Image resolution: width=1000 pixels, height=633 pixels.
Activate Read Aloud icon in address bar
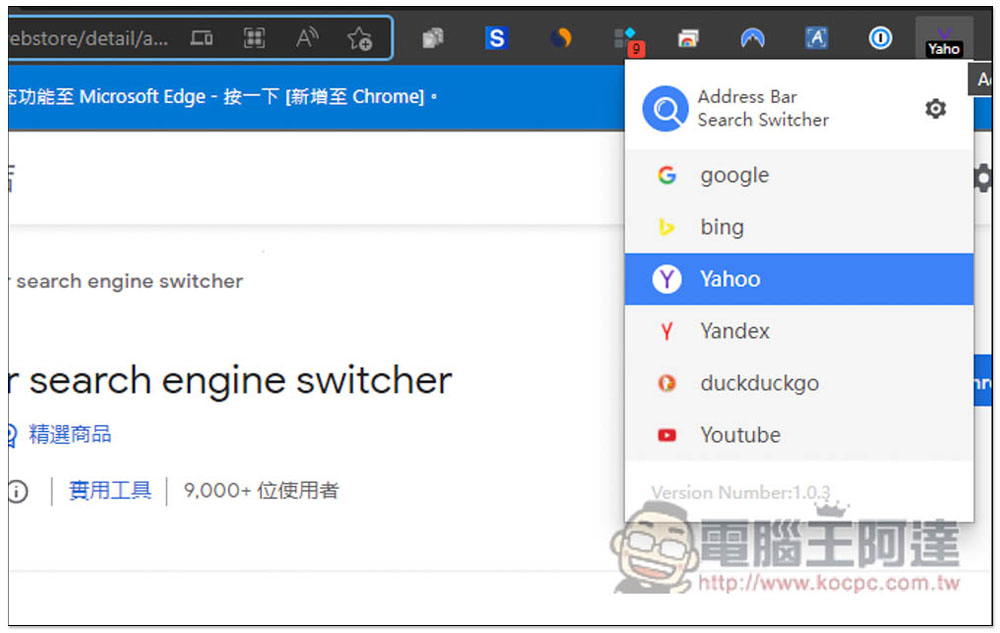[307, 38]
